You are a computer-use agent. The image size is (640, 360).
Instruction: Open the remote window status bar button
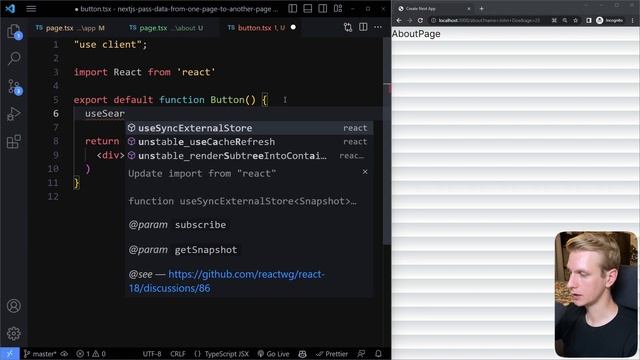click(9, 354)
